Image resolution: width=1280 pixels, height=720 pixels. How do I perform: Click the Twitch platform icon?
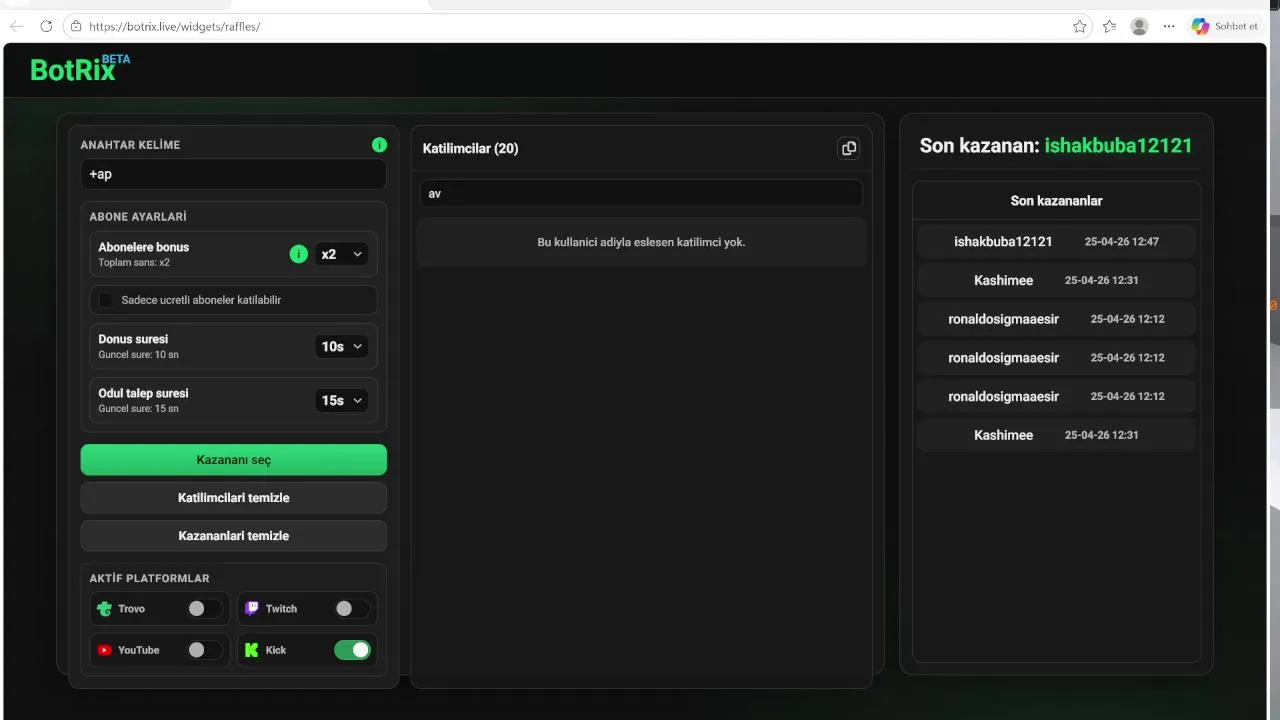252,608
